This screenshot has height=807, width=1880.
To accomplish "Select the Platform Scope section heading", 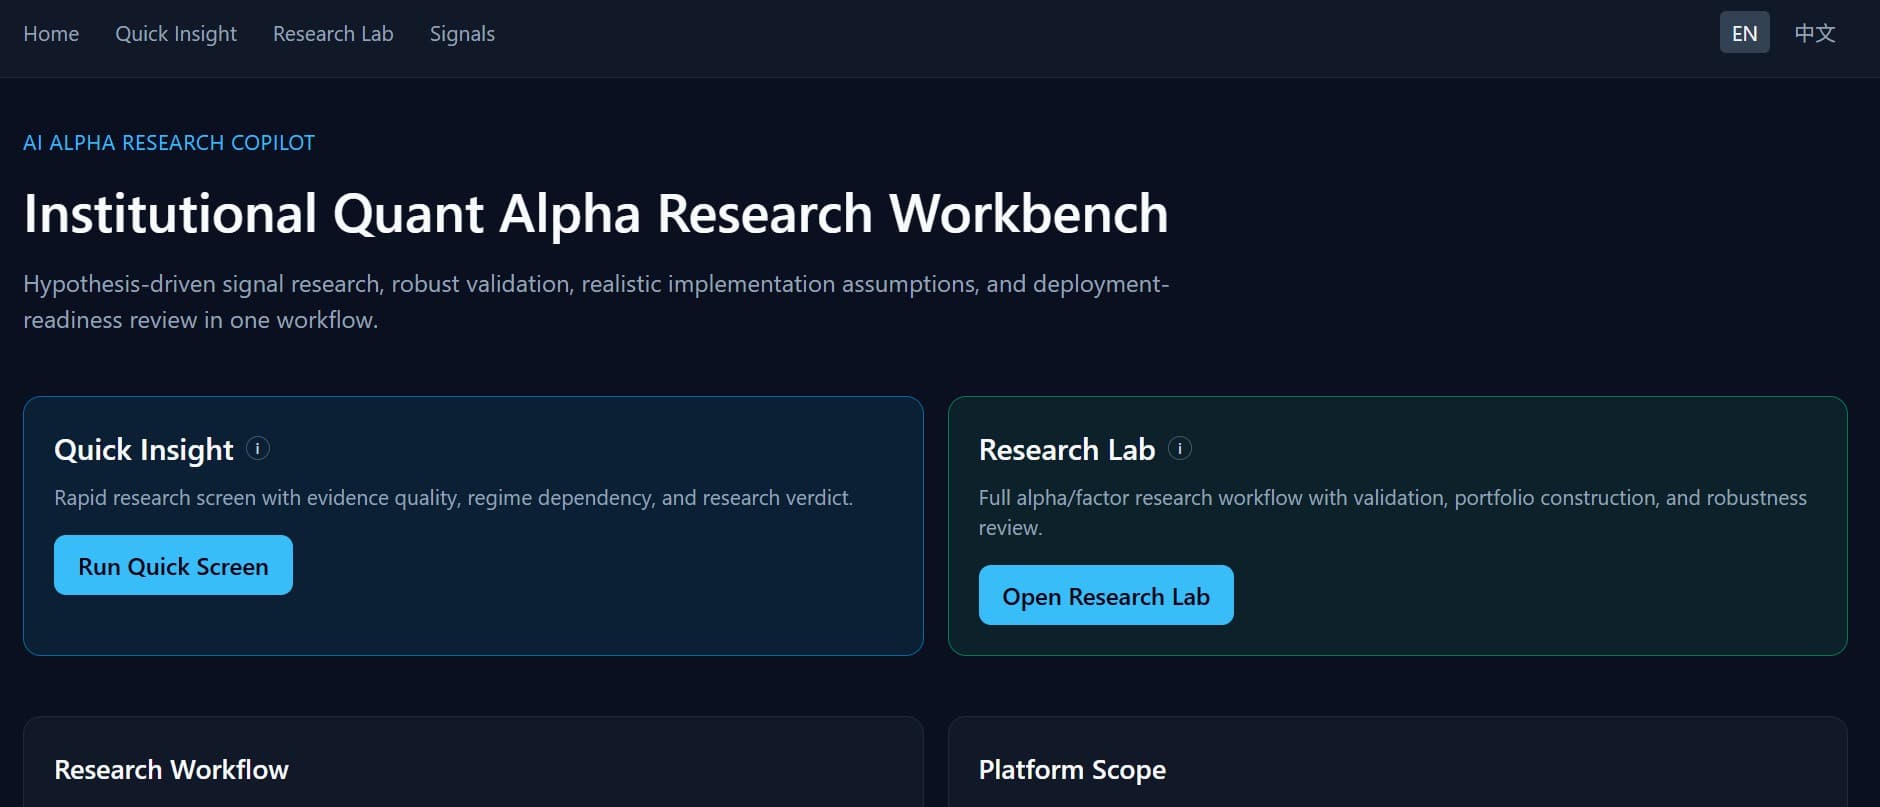I will pos(1072,769).
